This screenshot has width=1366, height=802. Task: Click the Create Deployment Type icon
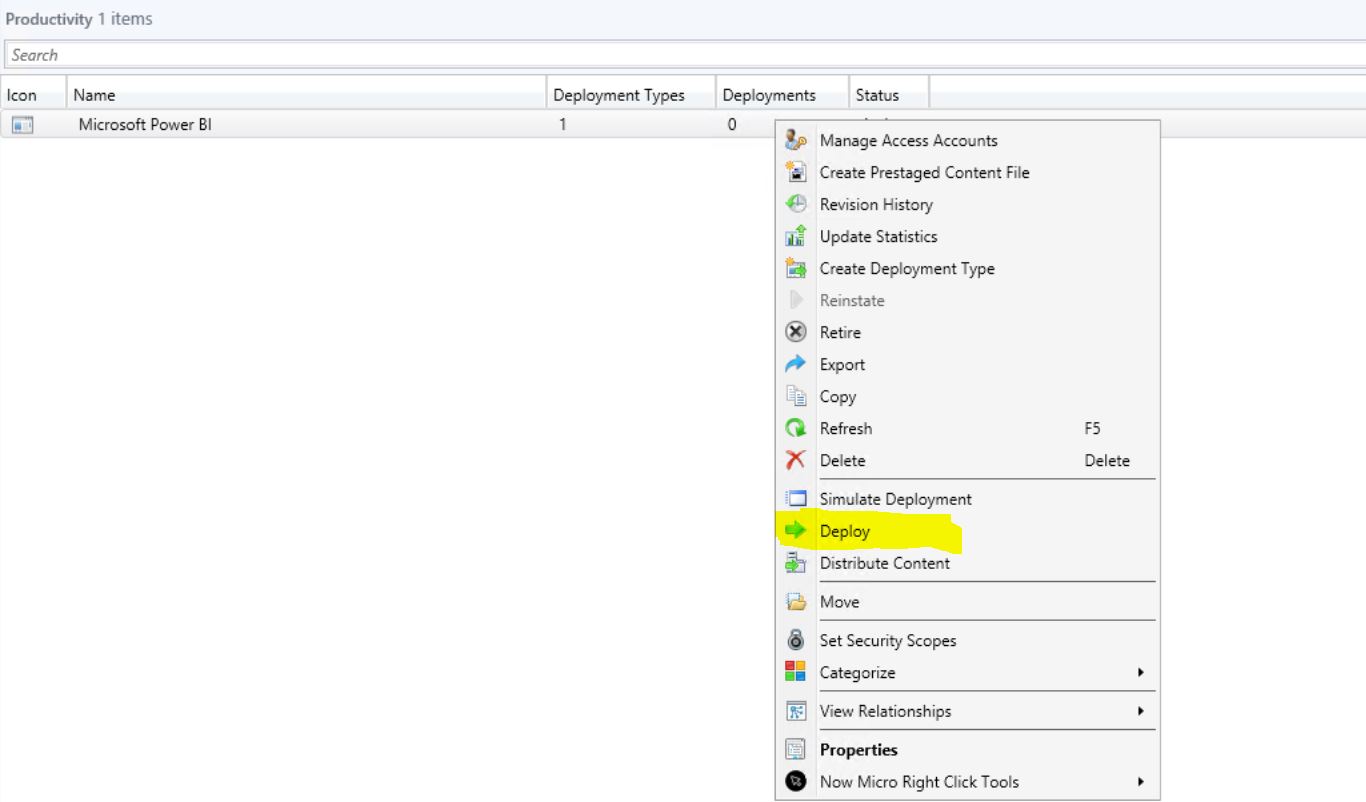(x=796, y=268)
